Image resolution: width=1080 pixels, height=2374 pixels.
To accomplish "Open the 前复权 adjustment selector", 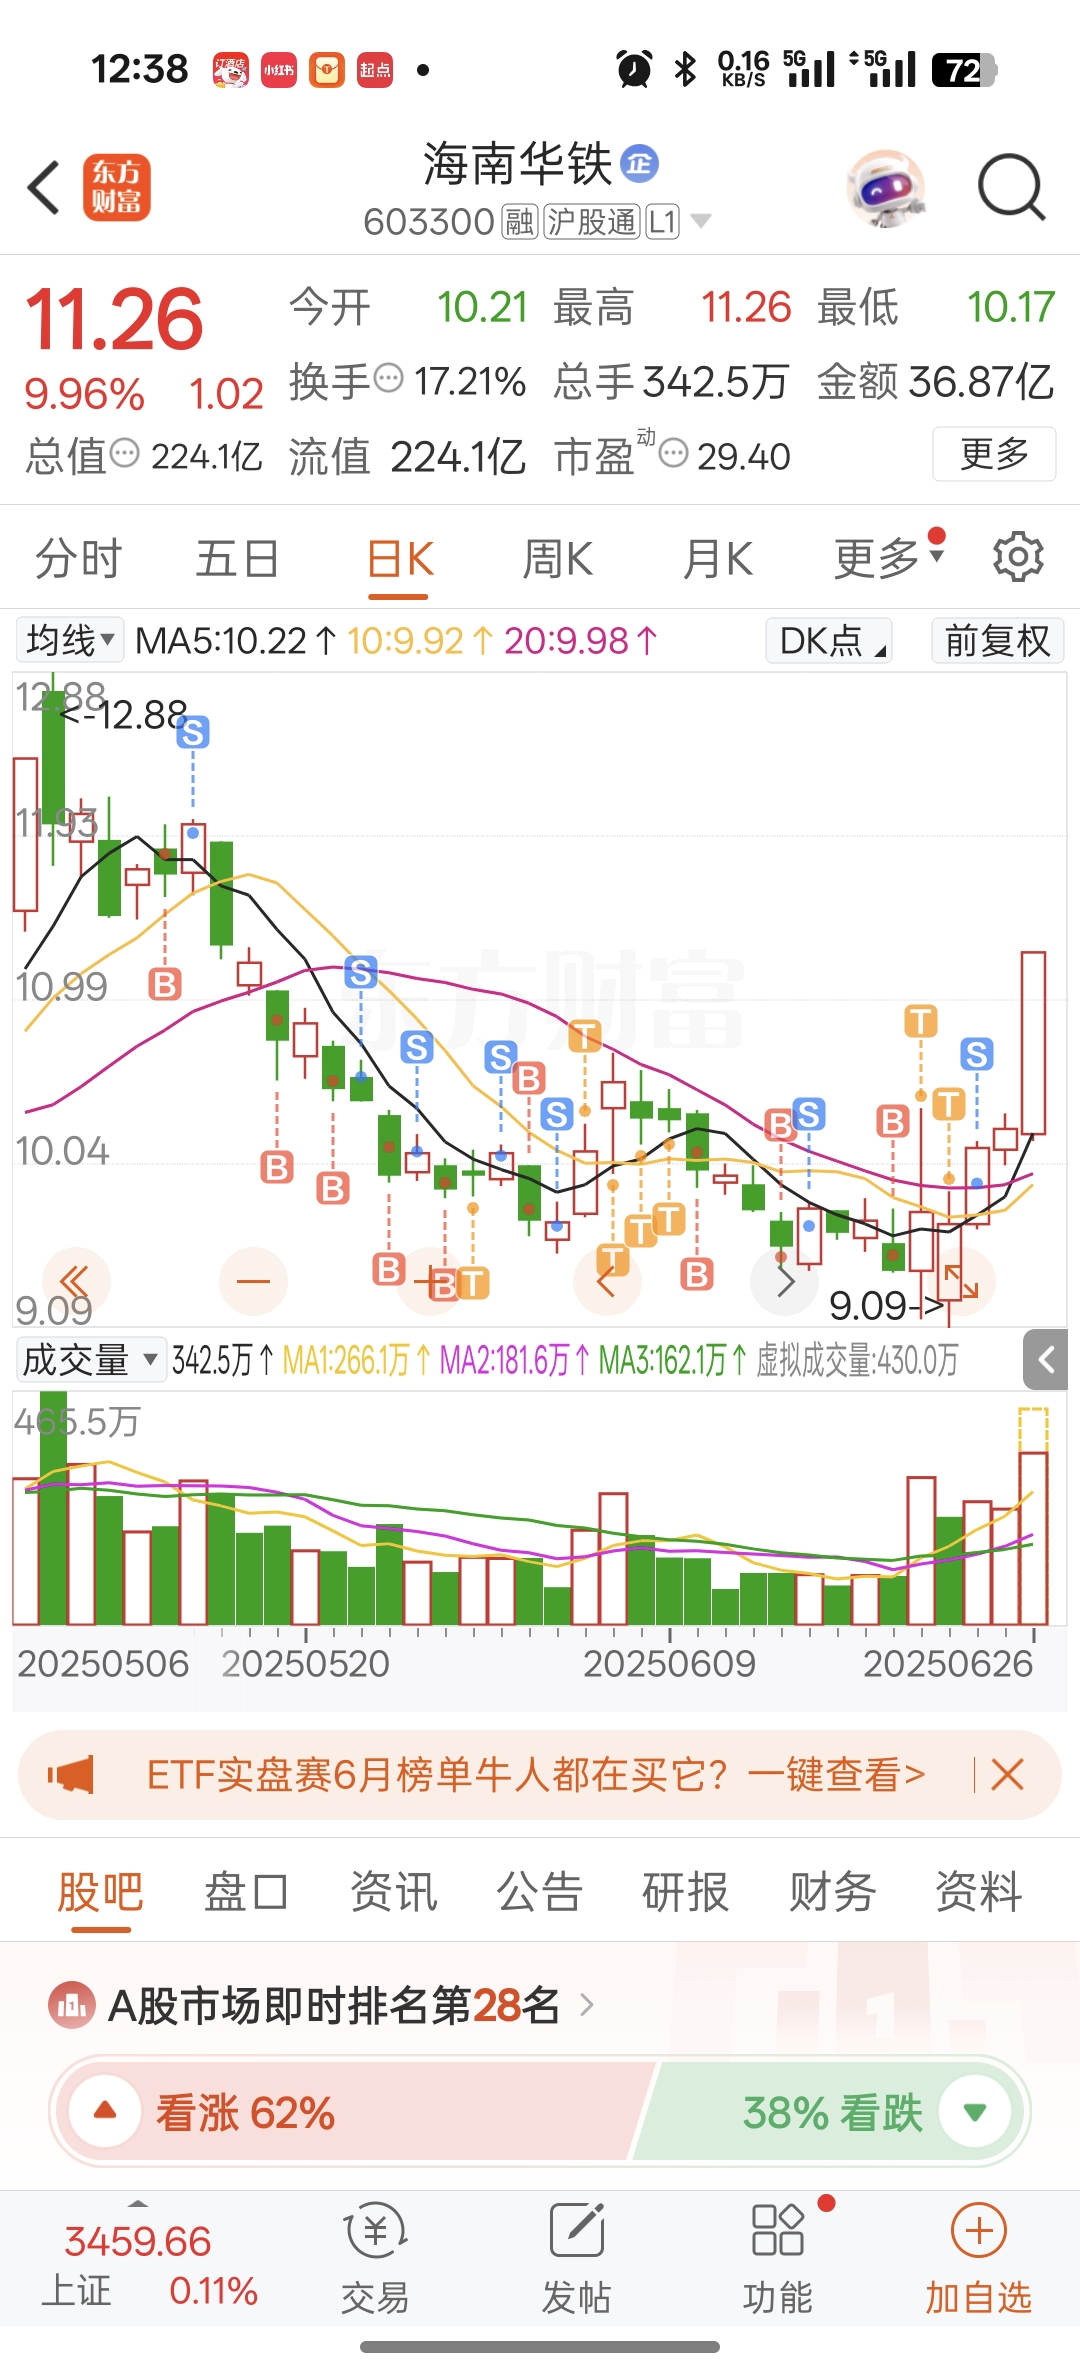I will point(997,641).
